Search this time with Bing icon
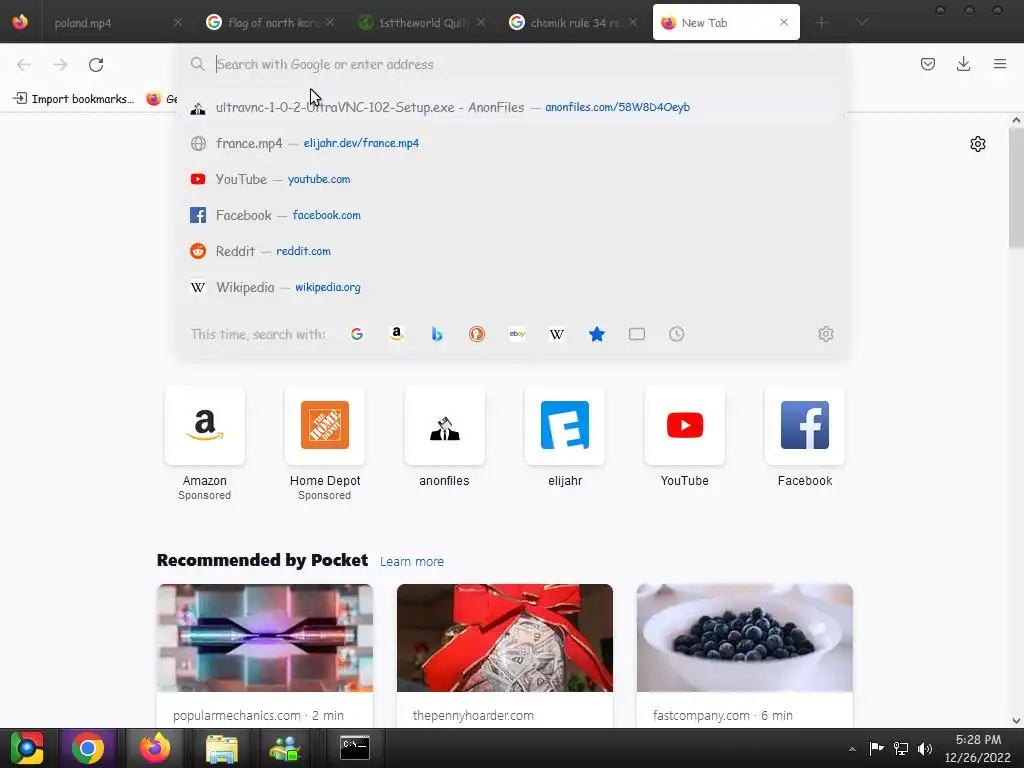Image resolution: width=1024 pixels, height=768 pixels. [x=437, y=334]
